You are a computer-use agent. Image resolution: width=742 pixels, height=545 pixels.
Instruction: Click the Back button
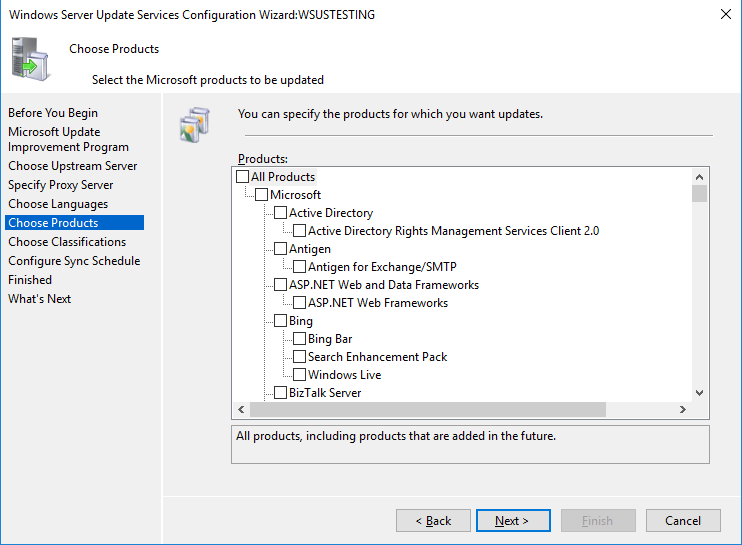(433, 520)
